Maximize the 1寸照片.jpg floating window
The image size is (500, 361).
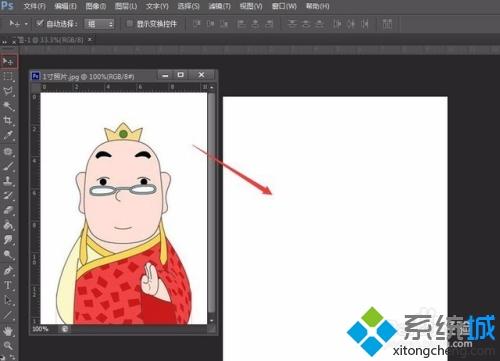pos(180,75)
